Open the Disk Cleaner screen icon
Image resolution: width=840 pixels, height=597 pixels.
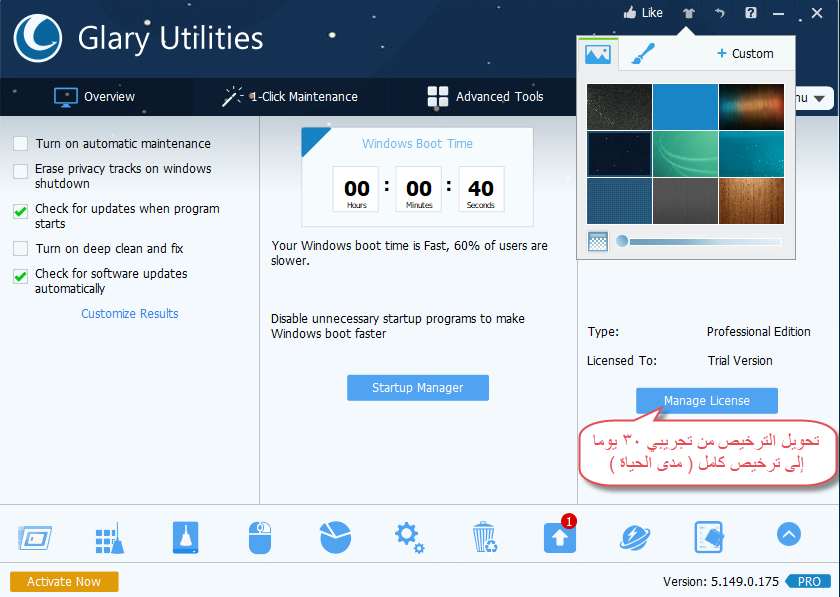pos(35,538)
